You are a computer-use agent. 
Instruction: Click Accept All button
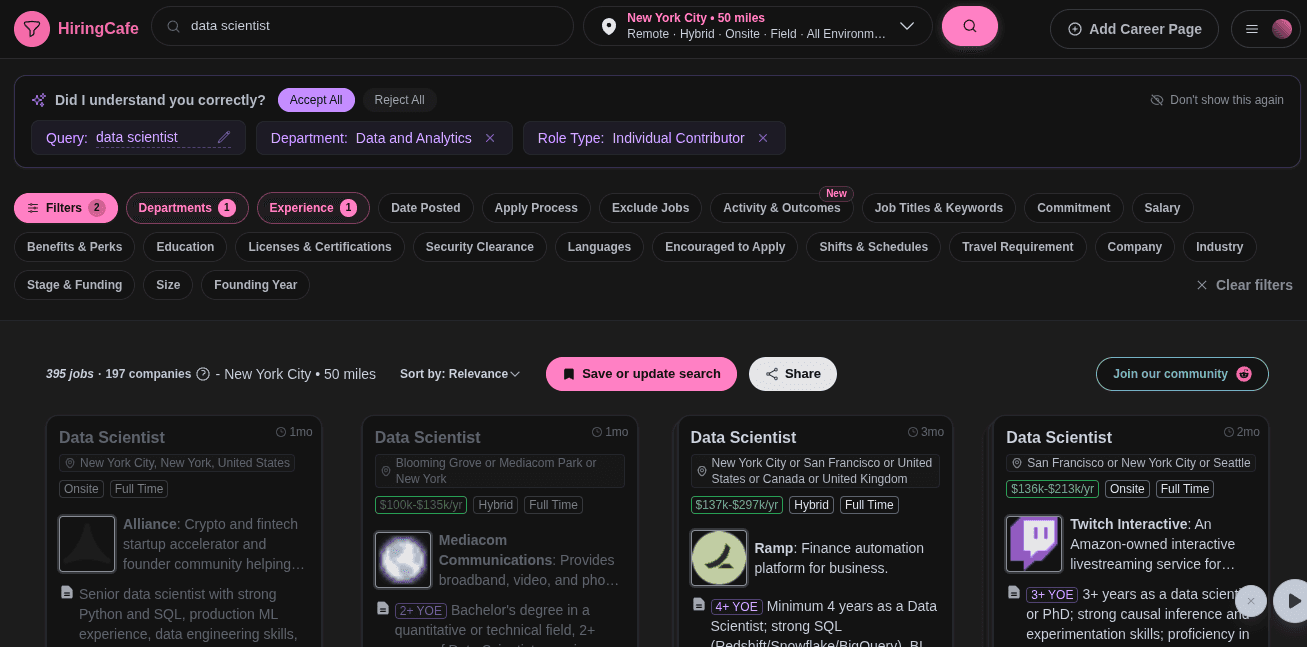click(x=316, y=100)
